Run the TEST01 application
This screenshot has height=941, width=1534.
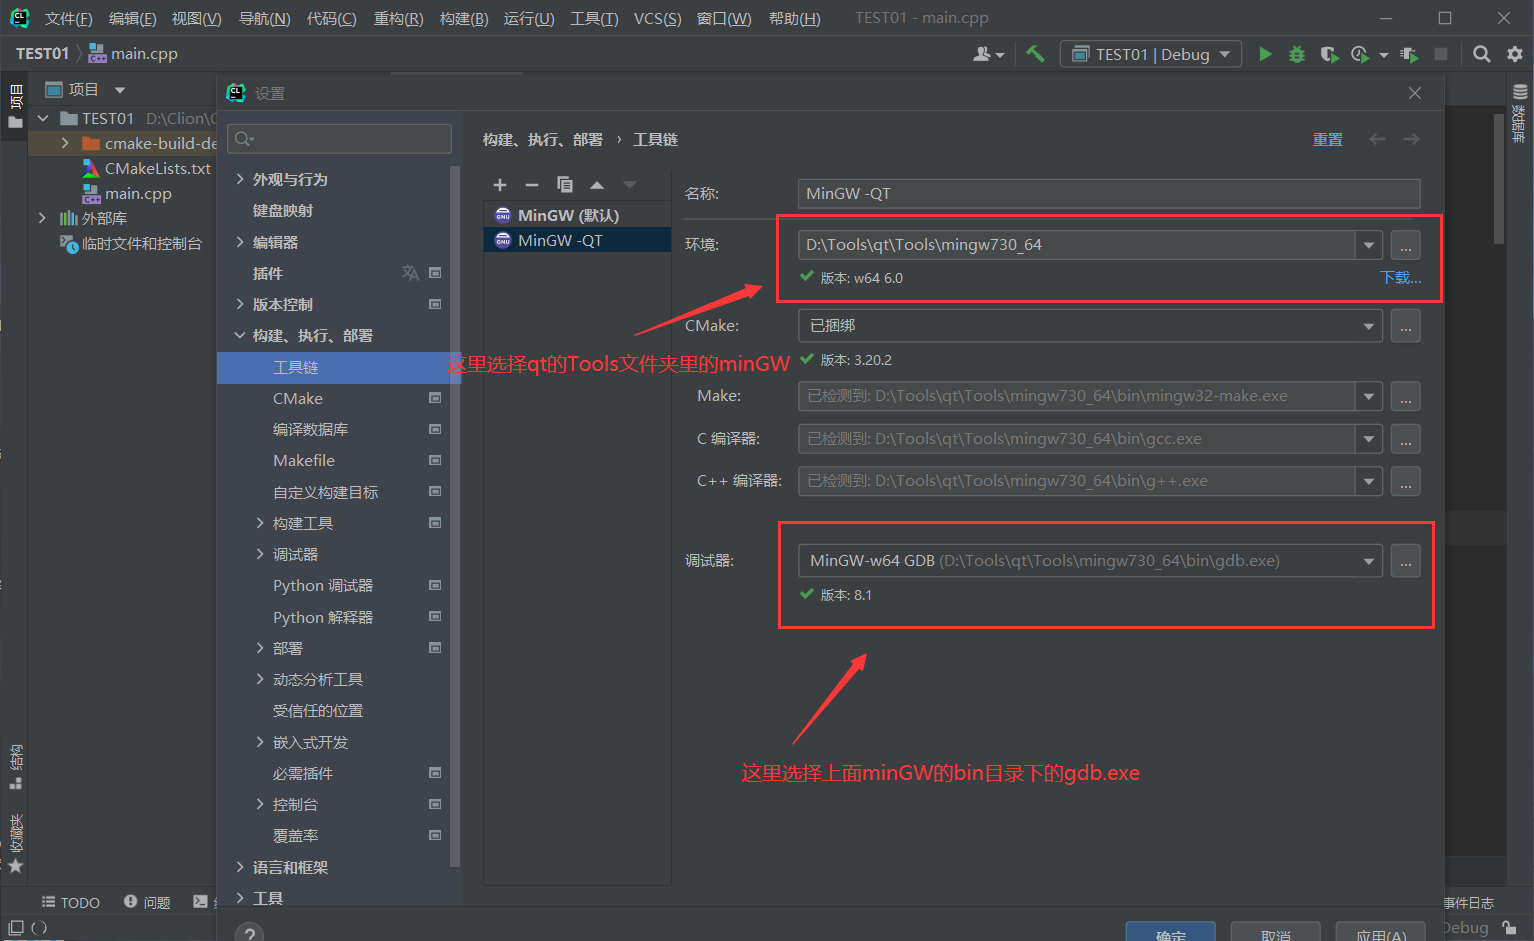pos(1265,53)
